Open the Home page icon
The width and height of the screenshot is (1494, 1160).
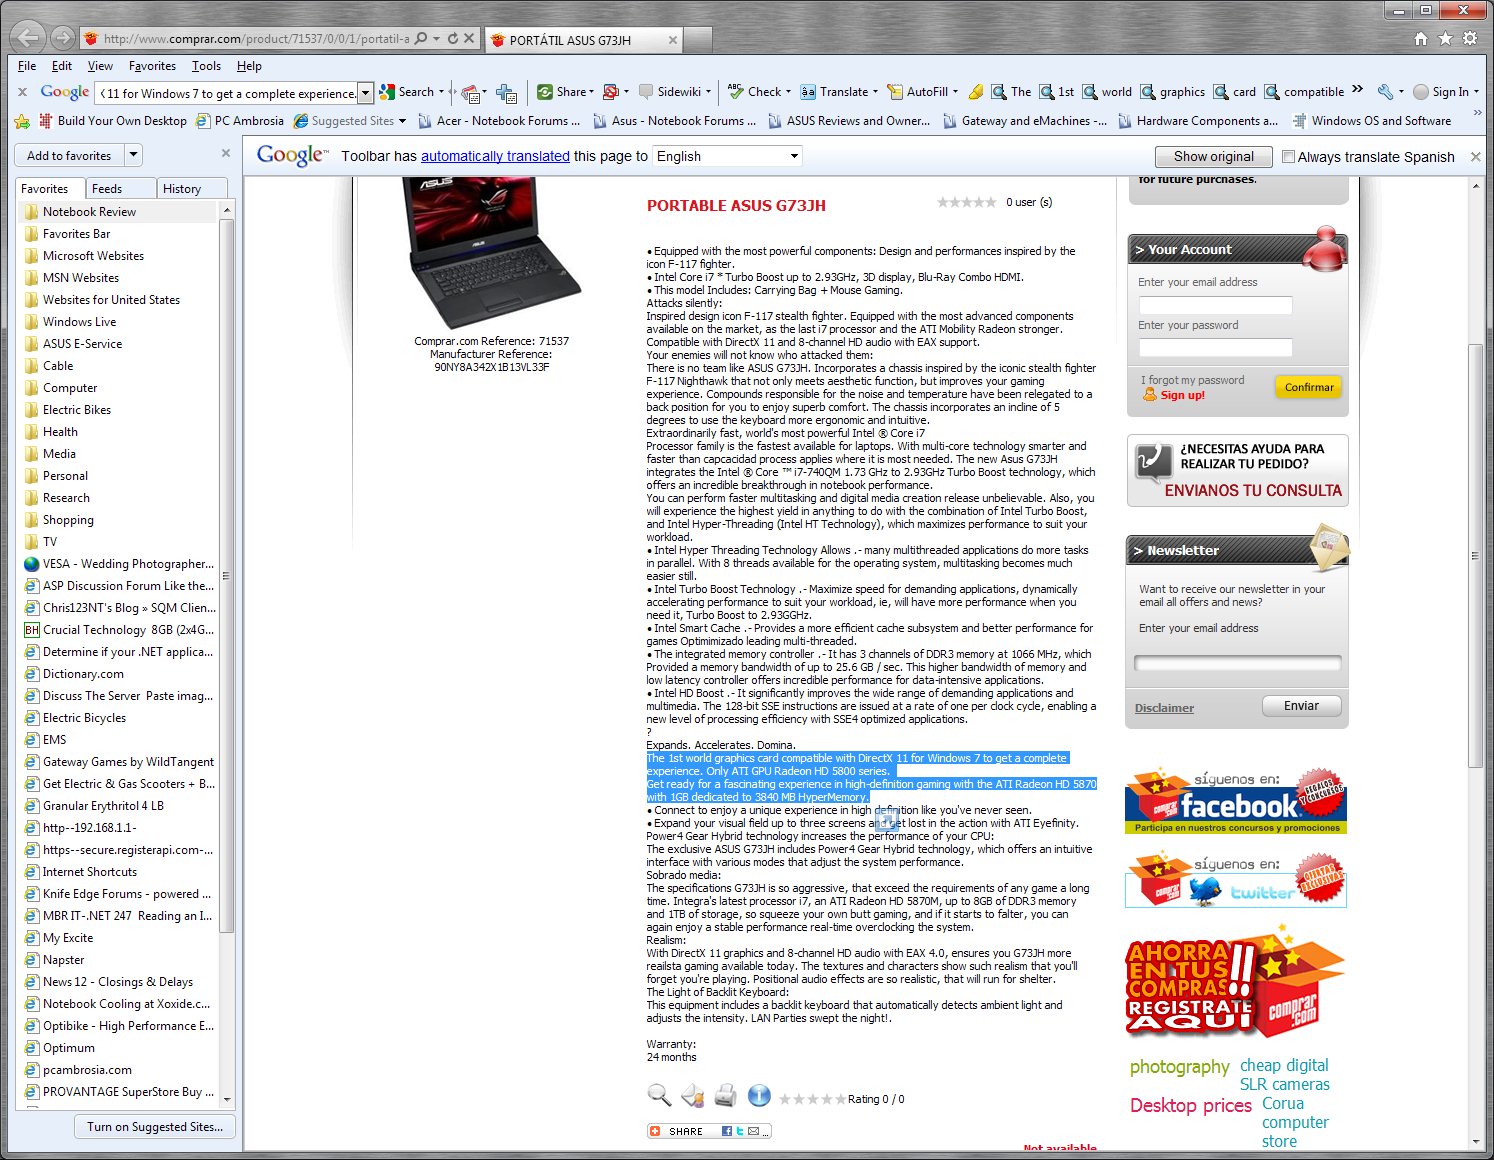pyautogui.click(x=1421, y=38)
